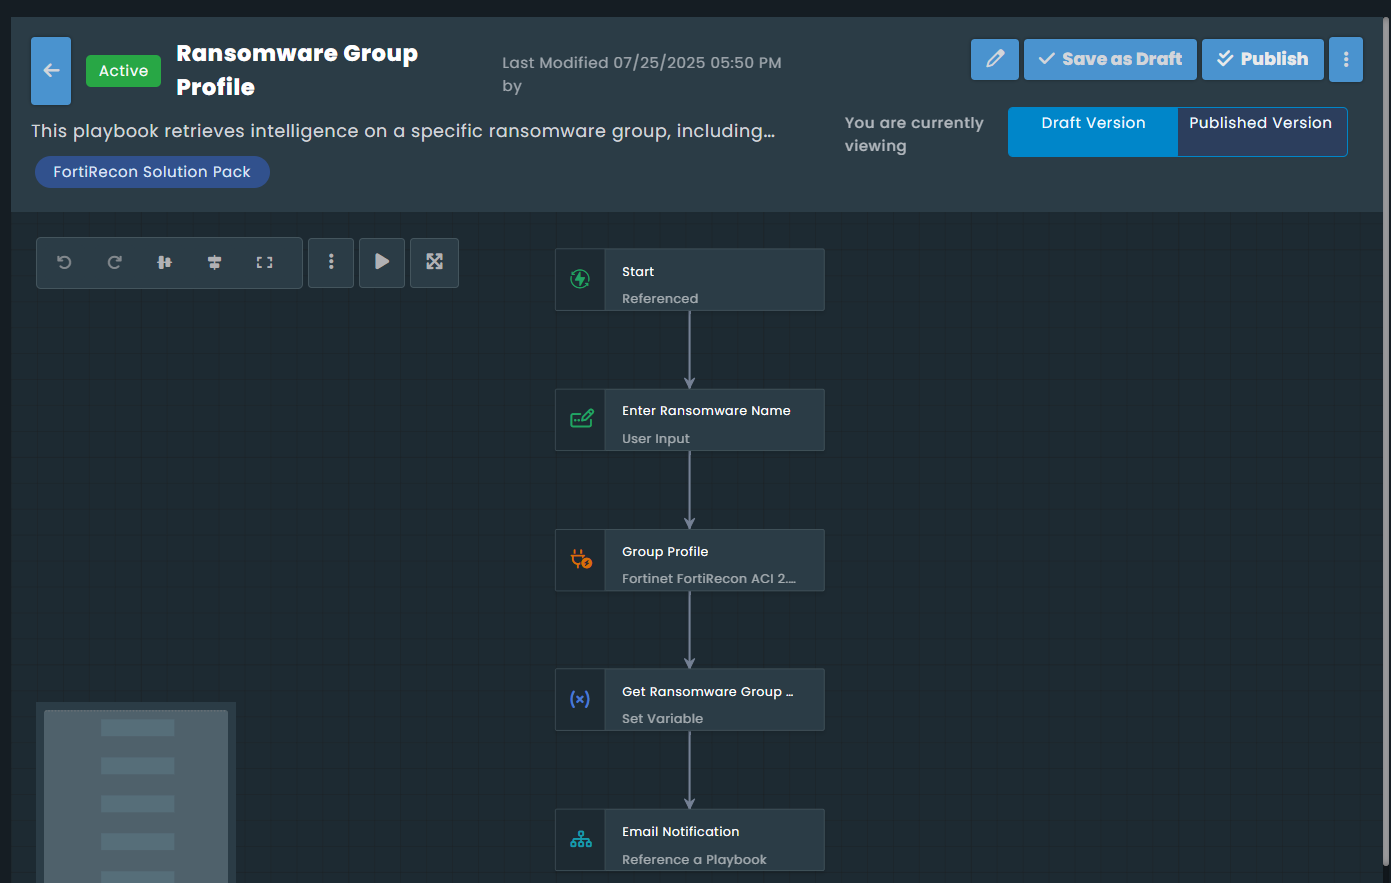The height and width of the screenshot is (883, 1391).
Task: Expand canvas to fullscreen with arrows icon
Action: pyautogui.click(x=434, y=262)
